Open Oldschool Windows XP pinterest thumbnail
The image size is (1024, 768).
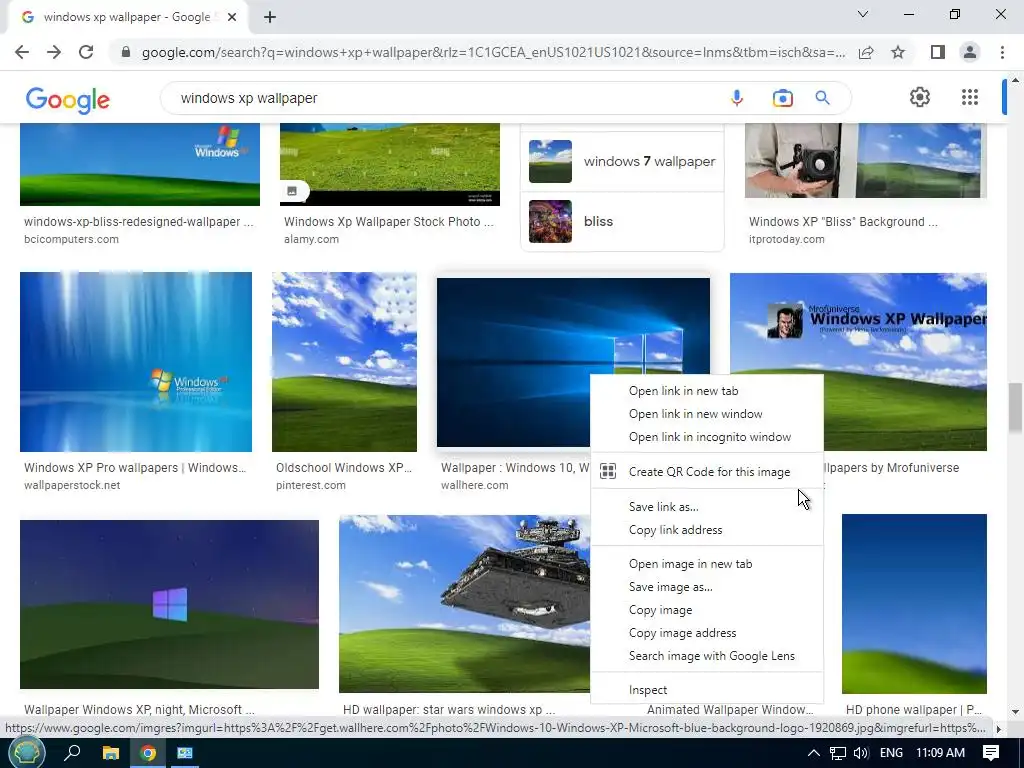coord(344,362)
